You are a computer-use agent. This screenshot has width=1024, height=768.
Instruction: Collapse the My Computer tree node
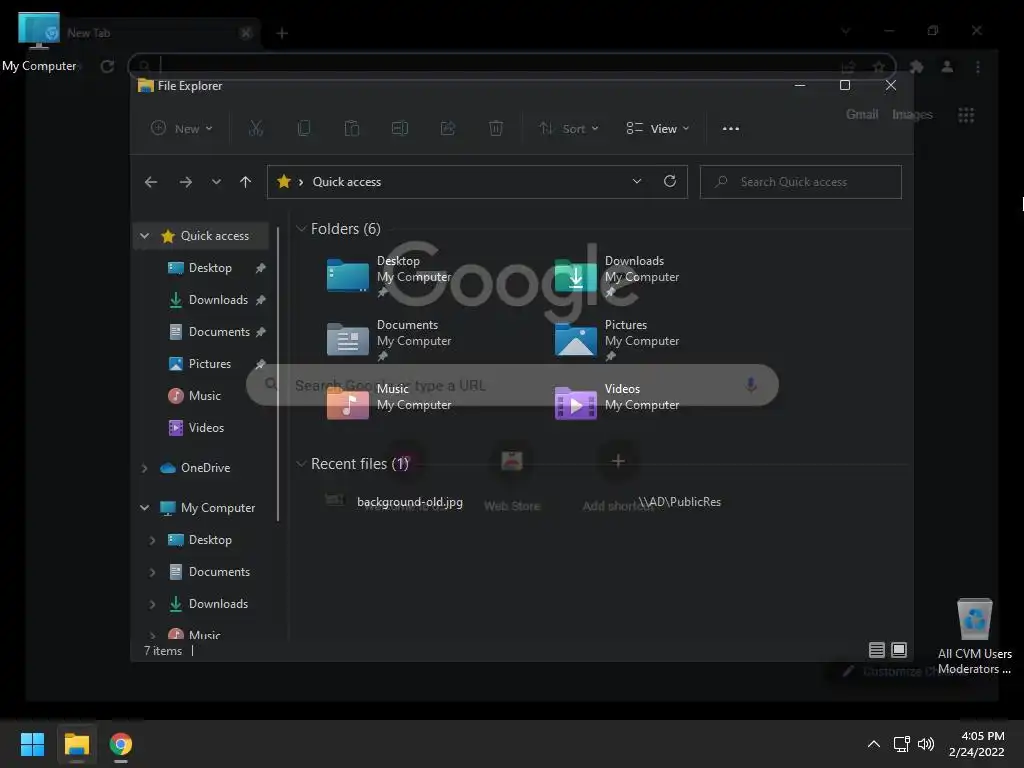tap(144, 507)
